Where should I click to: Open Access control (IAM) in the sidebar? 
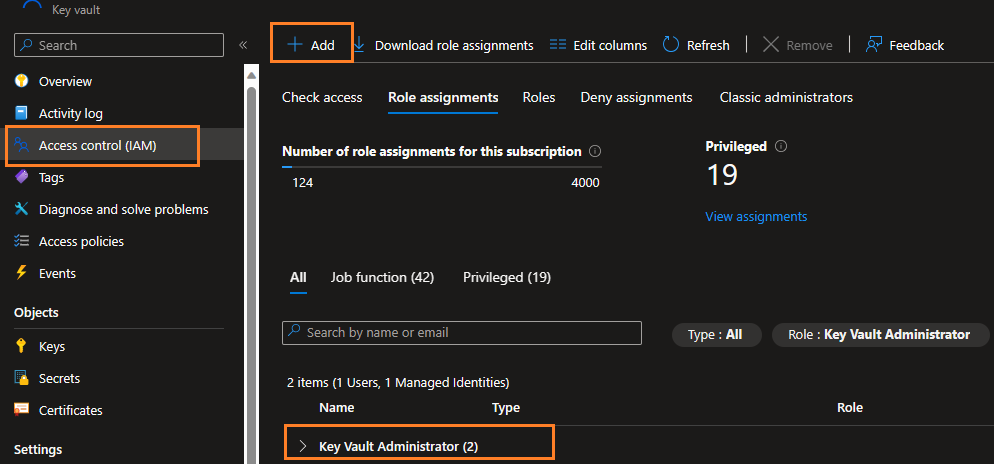pyautogui.click(x=98, y=146)
